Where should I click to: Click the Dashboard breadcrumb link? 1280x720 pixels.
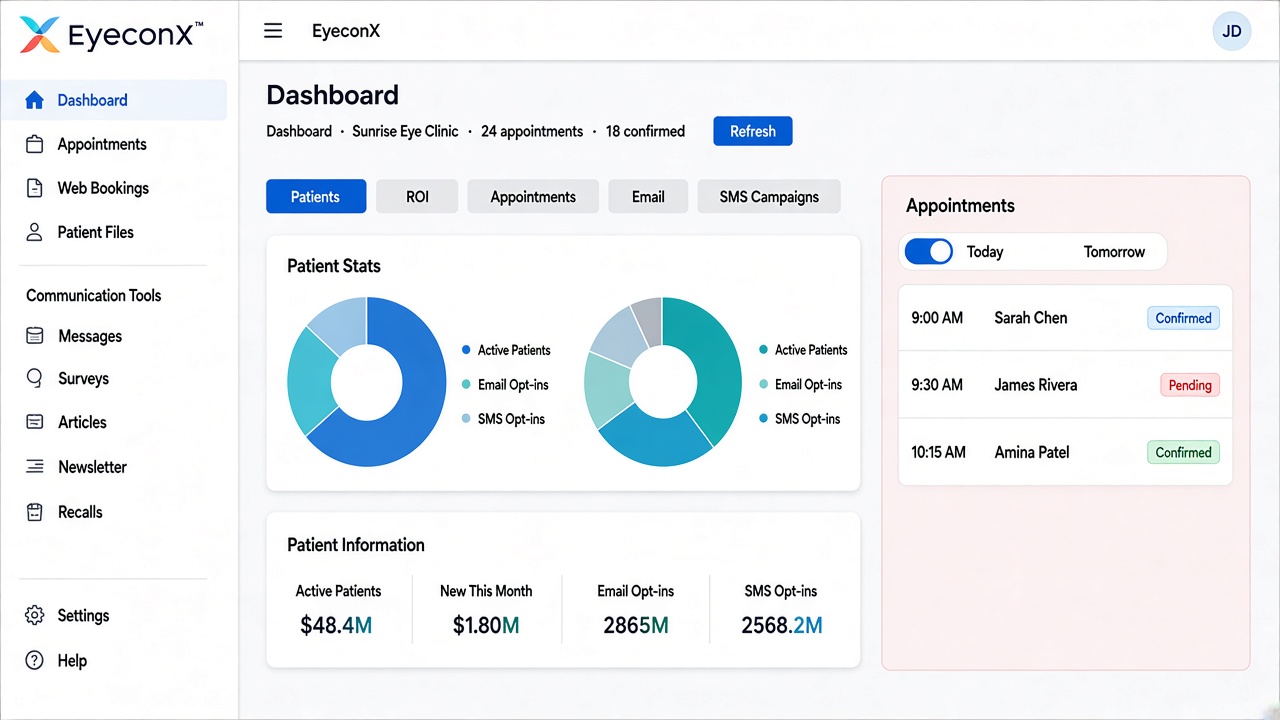(x=299, y=131)
